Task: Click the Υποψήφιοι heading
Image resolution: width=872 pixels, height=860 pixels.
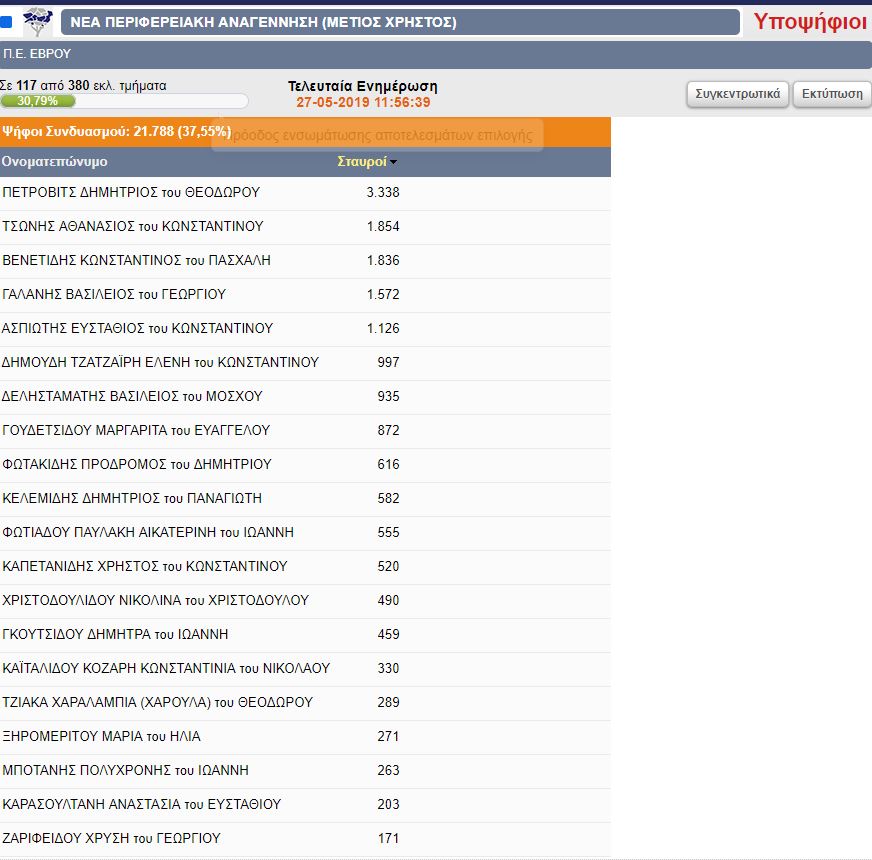Action: pos(809,21)
